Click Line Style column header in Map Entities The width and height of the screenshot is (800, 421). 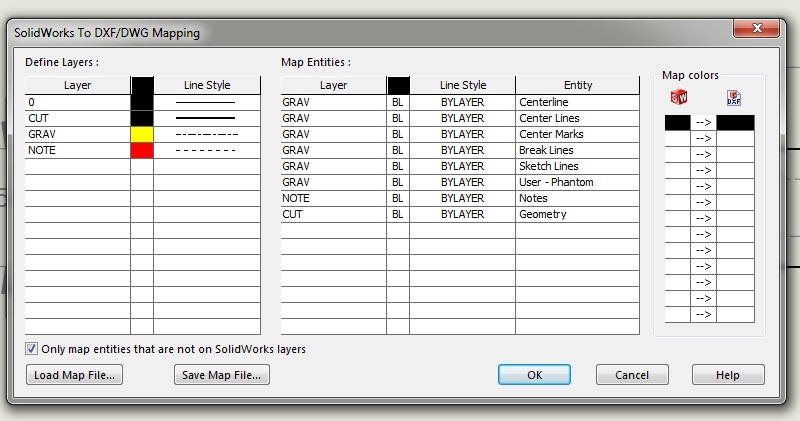pyautogui.click(x=463, y=85)
